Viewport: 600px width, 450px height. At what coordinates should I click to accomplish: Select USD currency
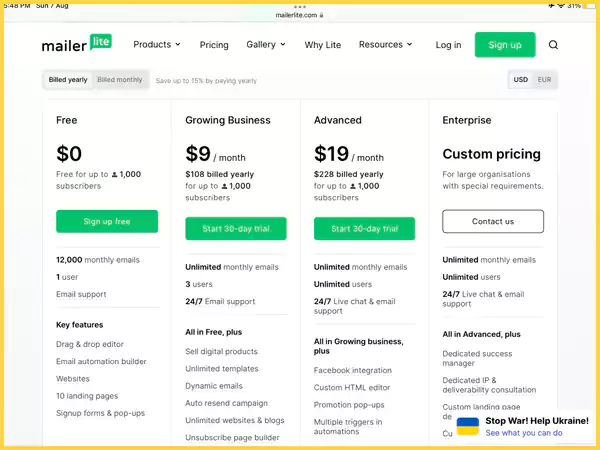[x=520, y=80]
